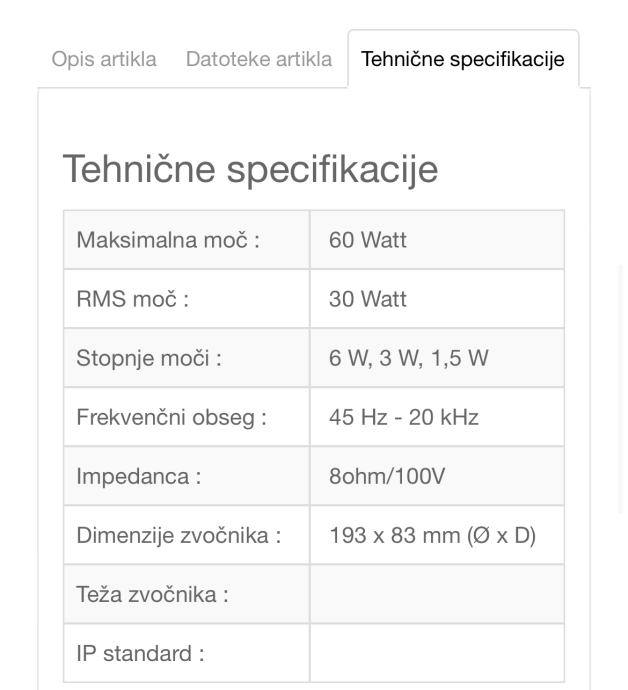Select the Tehnične specifikacije tab
The height and width of the screenshot is (690, 628).
click(x=462, y=59)
